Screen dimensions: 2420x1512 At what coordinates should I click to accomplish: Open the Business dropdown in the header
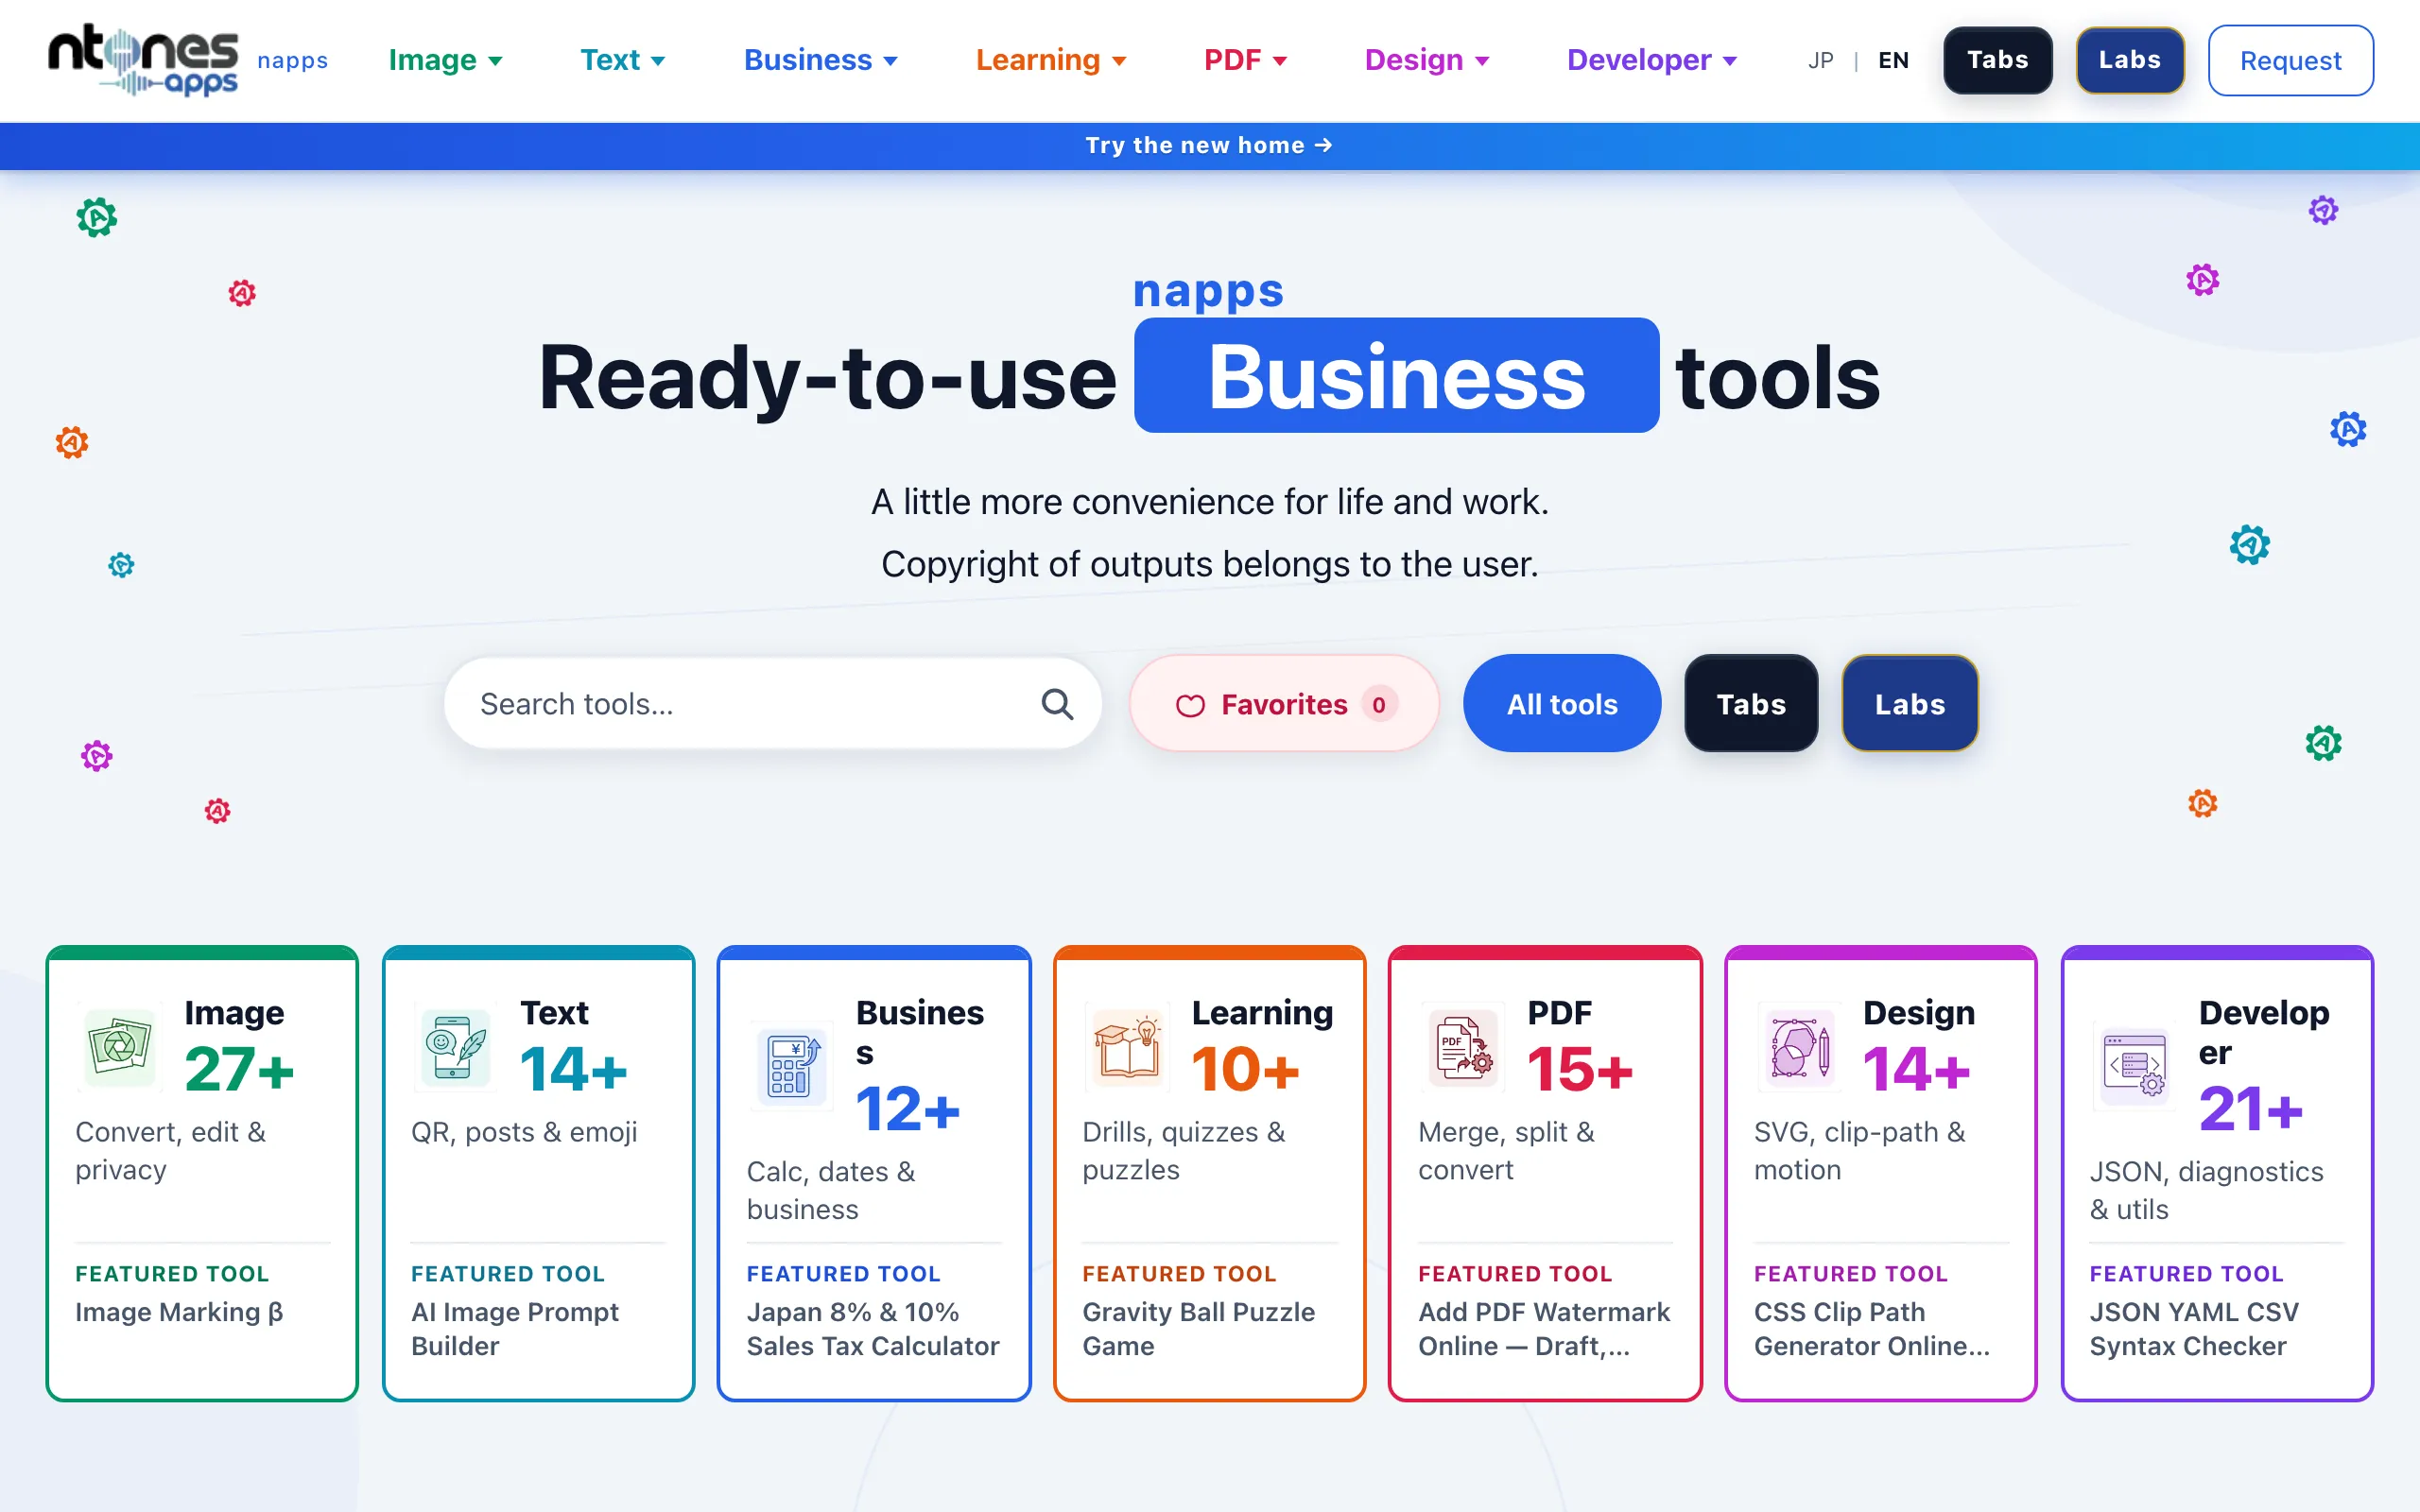tap(820, 60)
